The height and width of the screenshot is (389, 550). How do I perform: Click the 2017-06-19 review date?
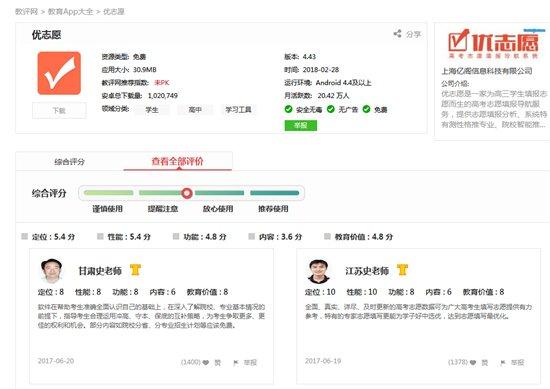pos(323,361)
